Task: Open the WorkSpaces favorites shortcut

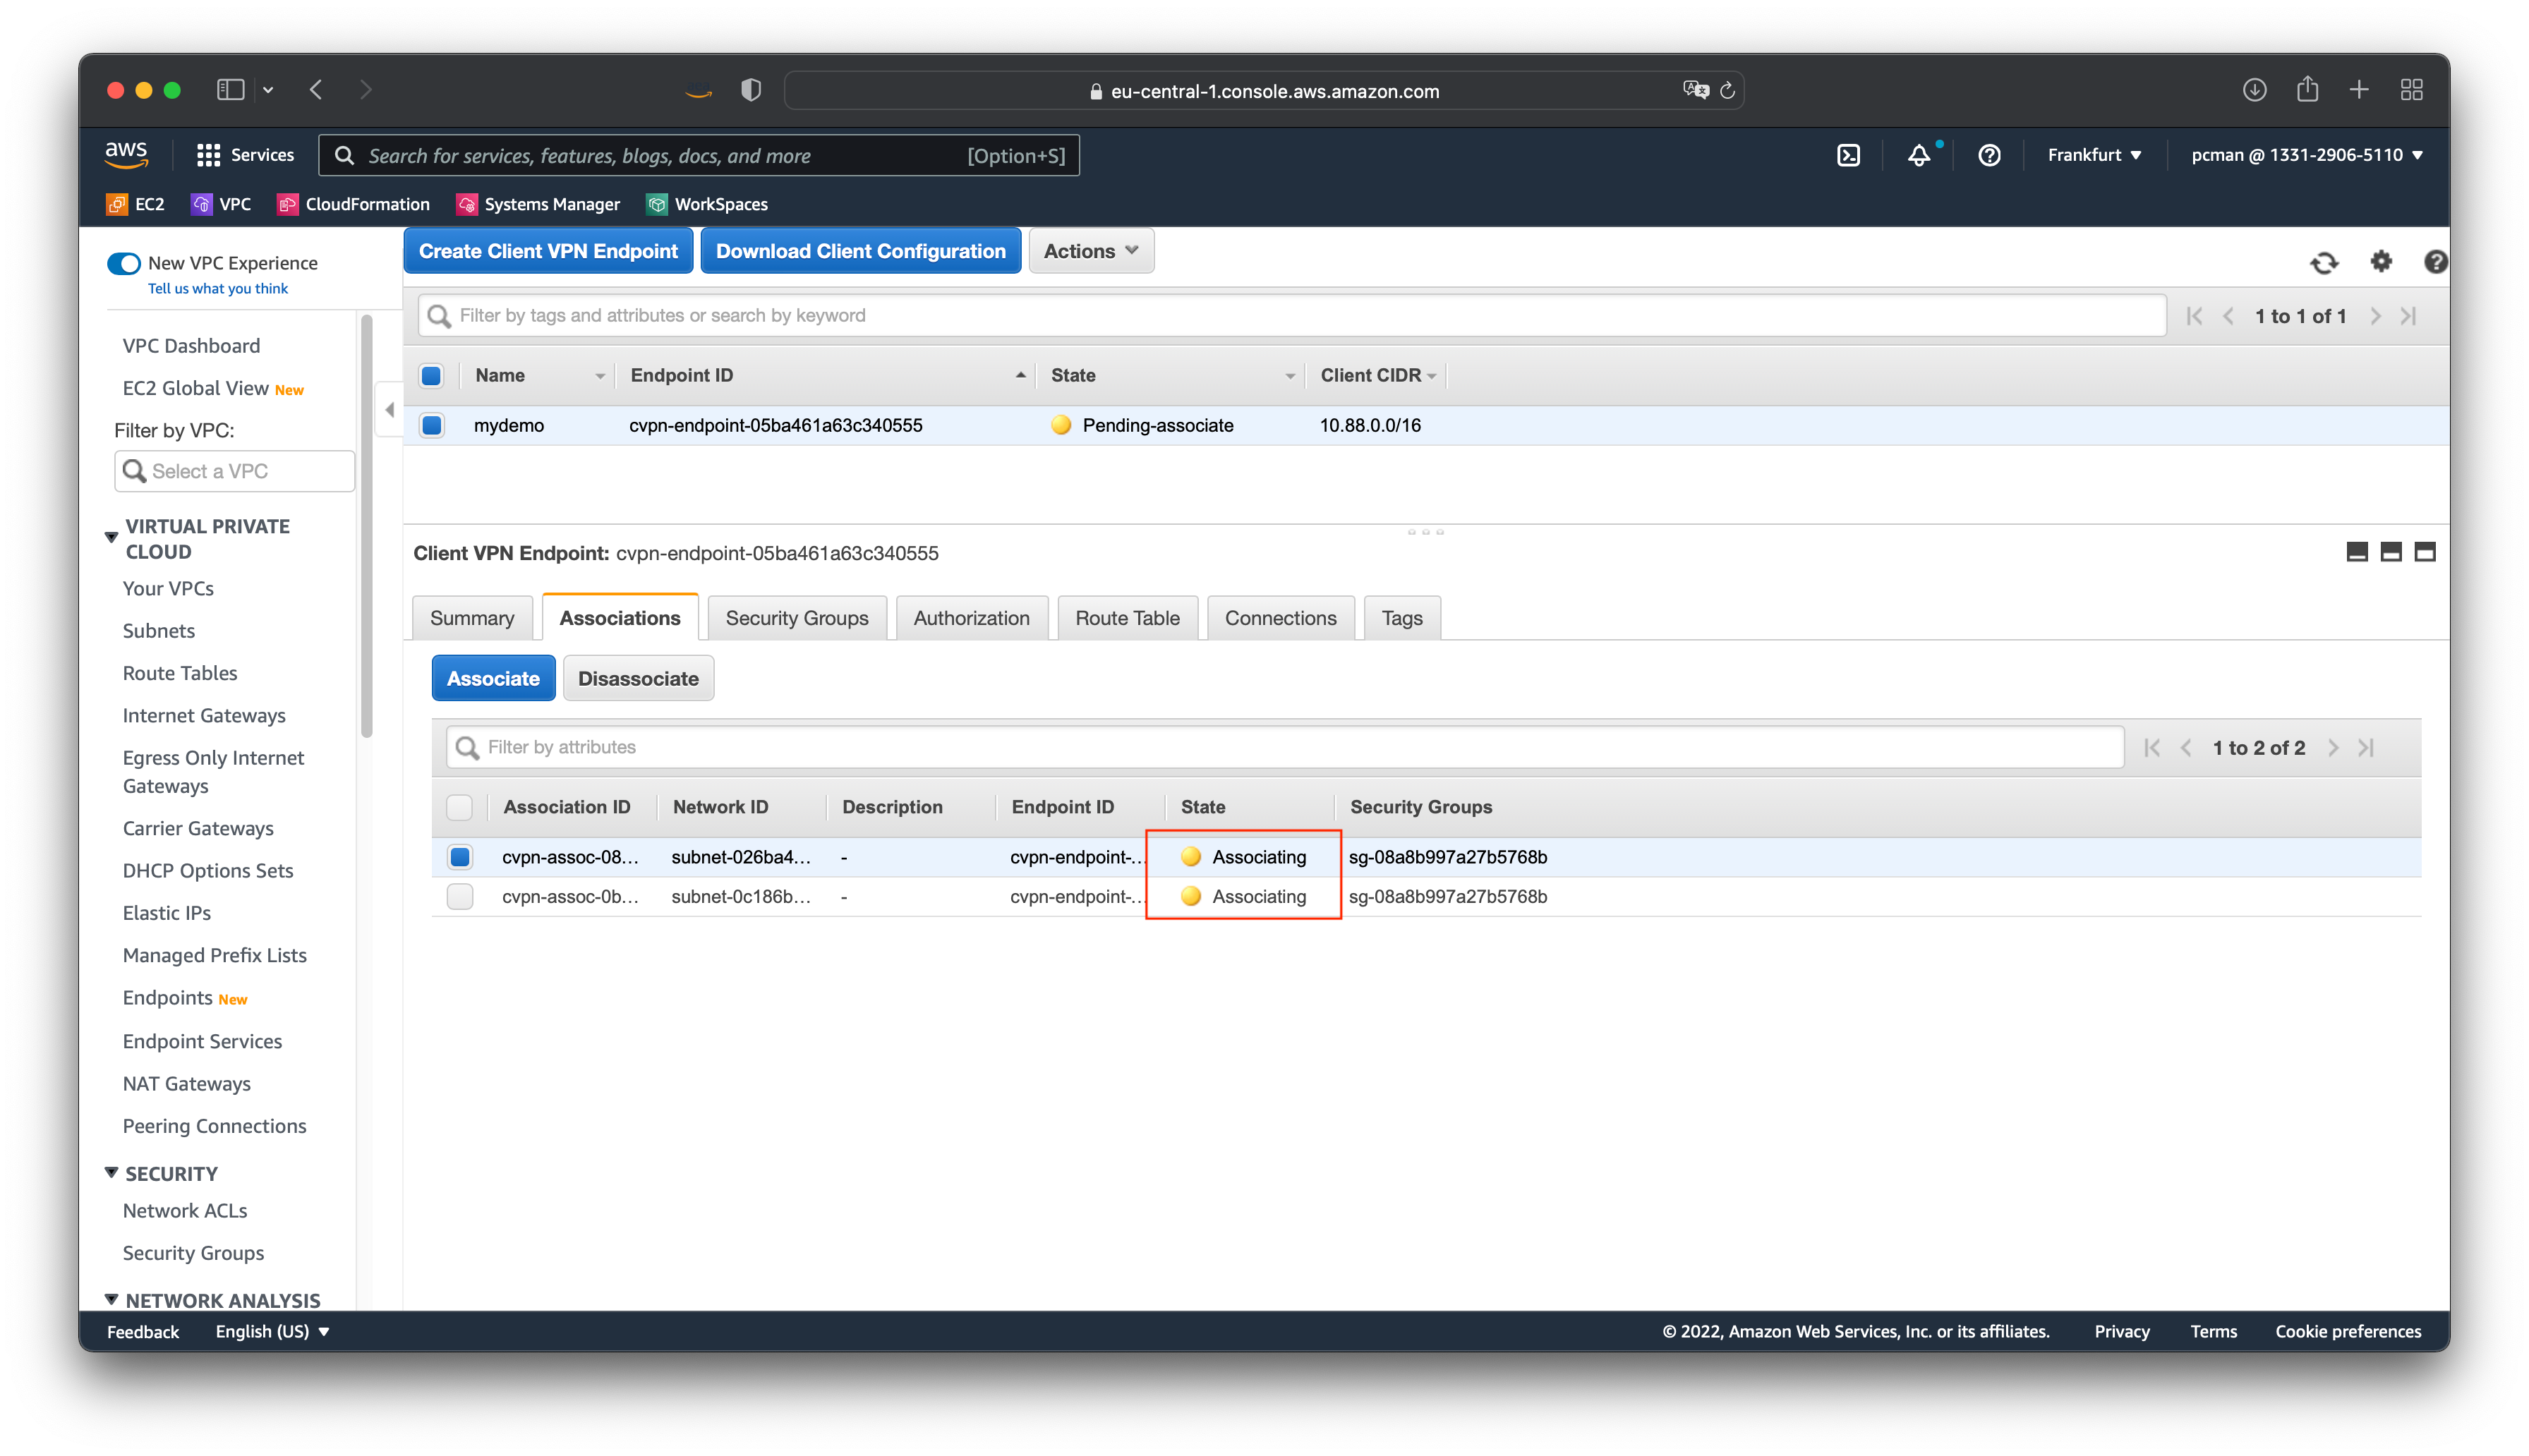Action: click(x=707, y=204)
